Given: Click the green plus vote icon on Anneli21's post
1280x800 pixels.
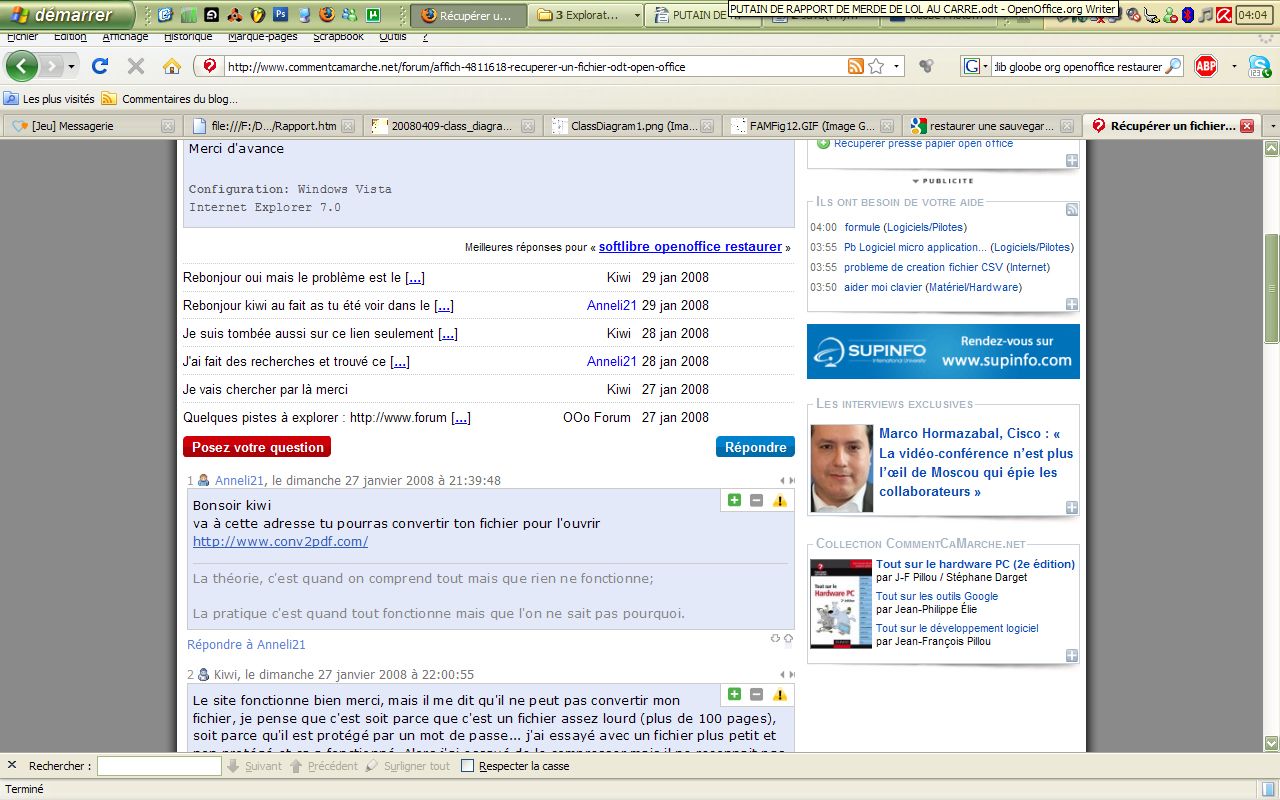Looking at the screenshot, I should [734, 500].
